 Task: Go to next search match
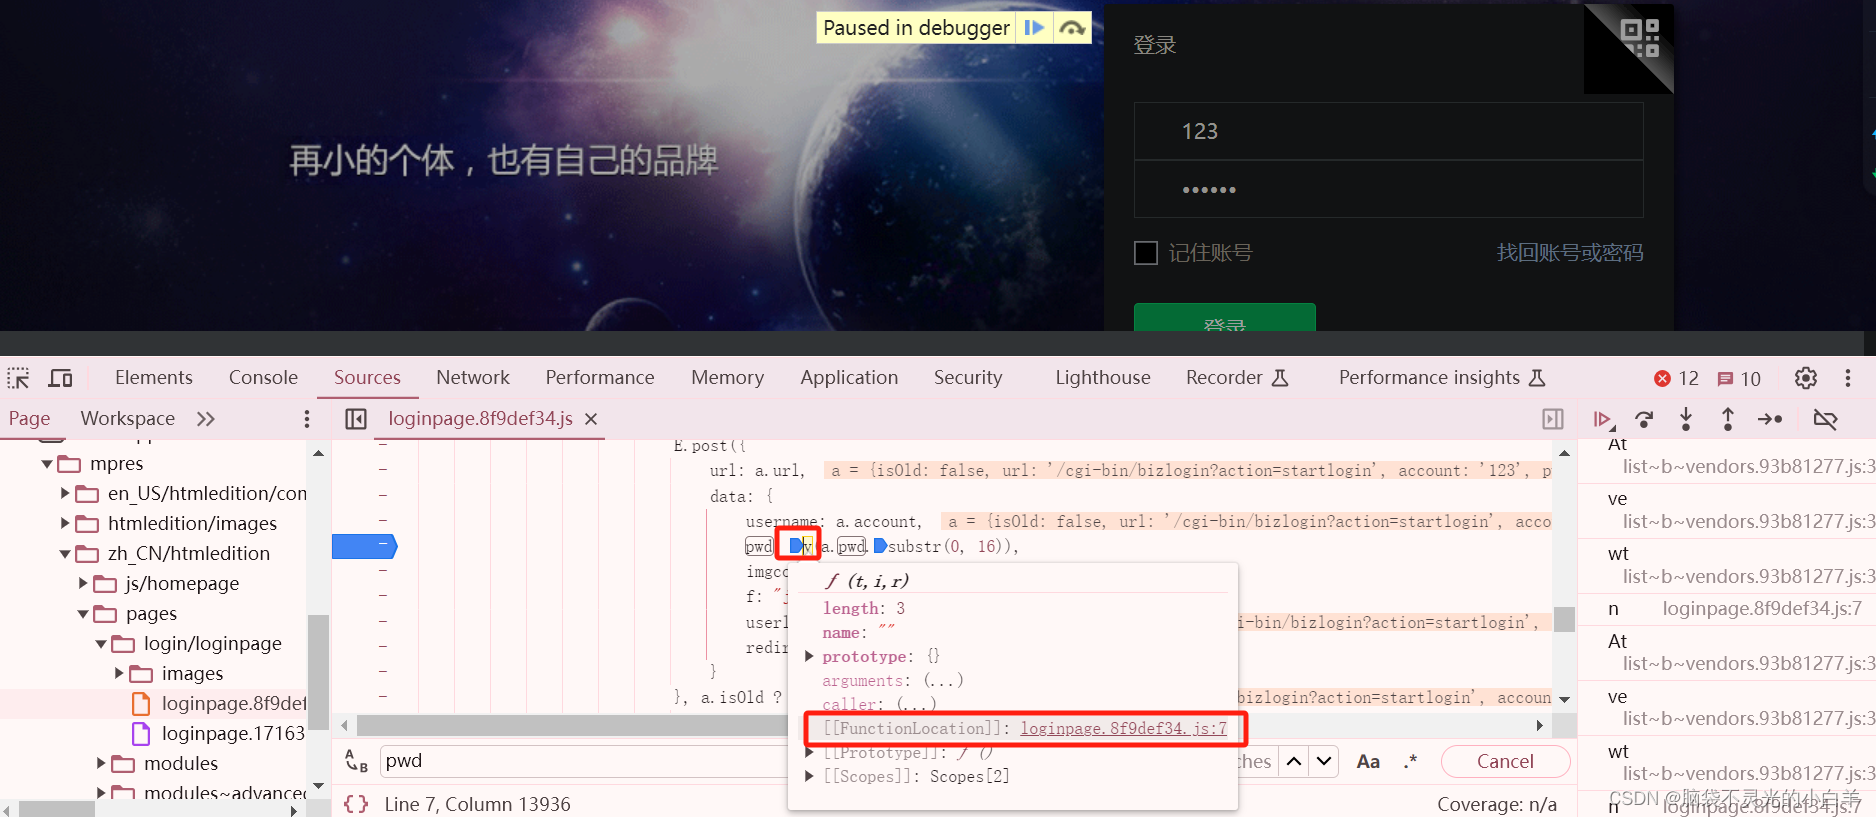coord(1324,761)
